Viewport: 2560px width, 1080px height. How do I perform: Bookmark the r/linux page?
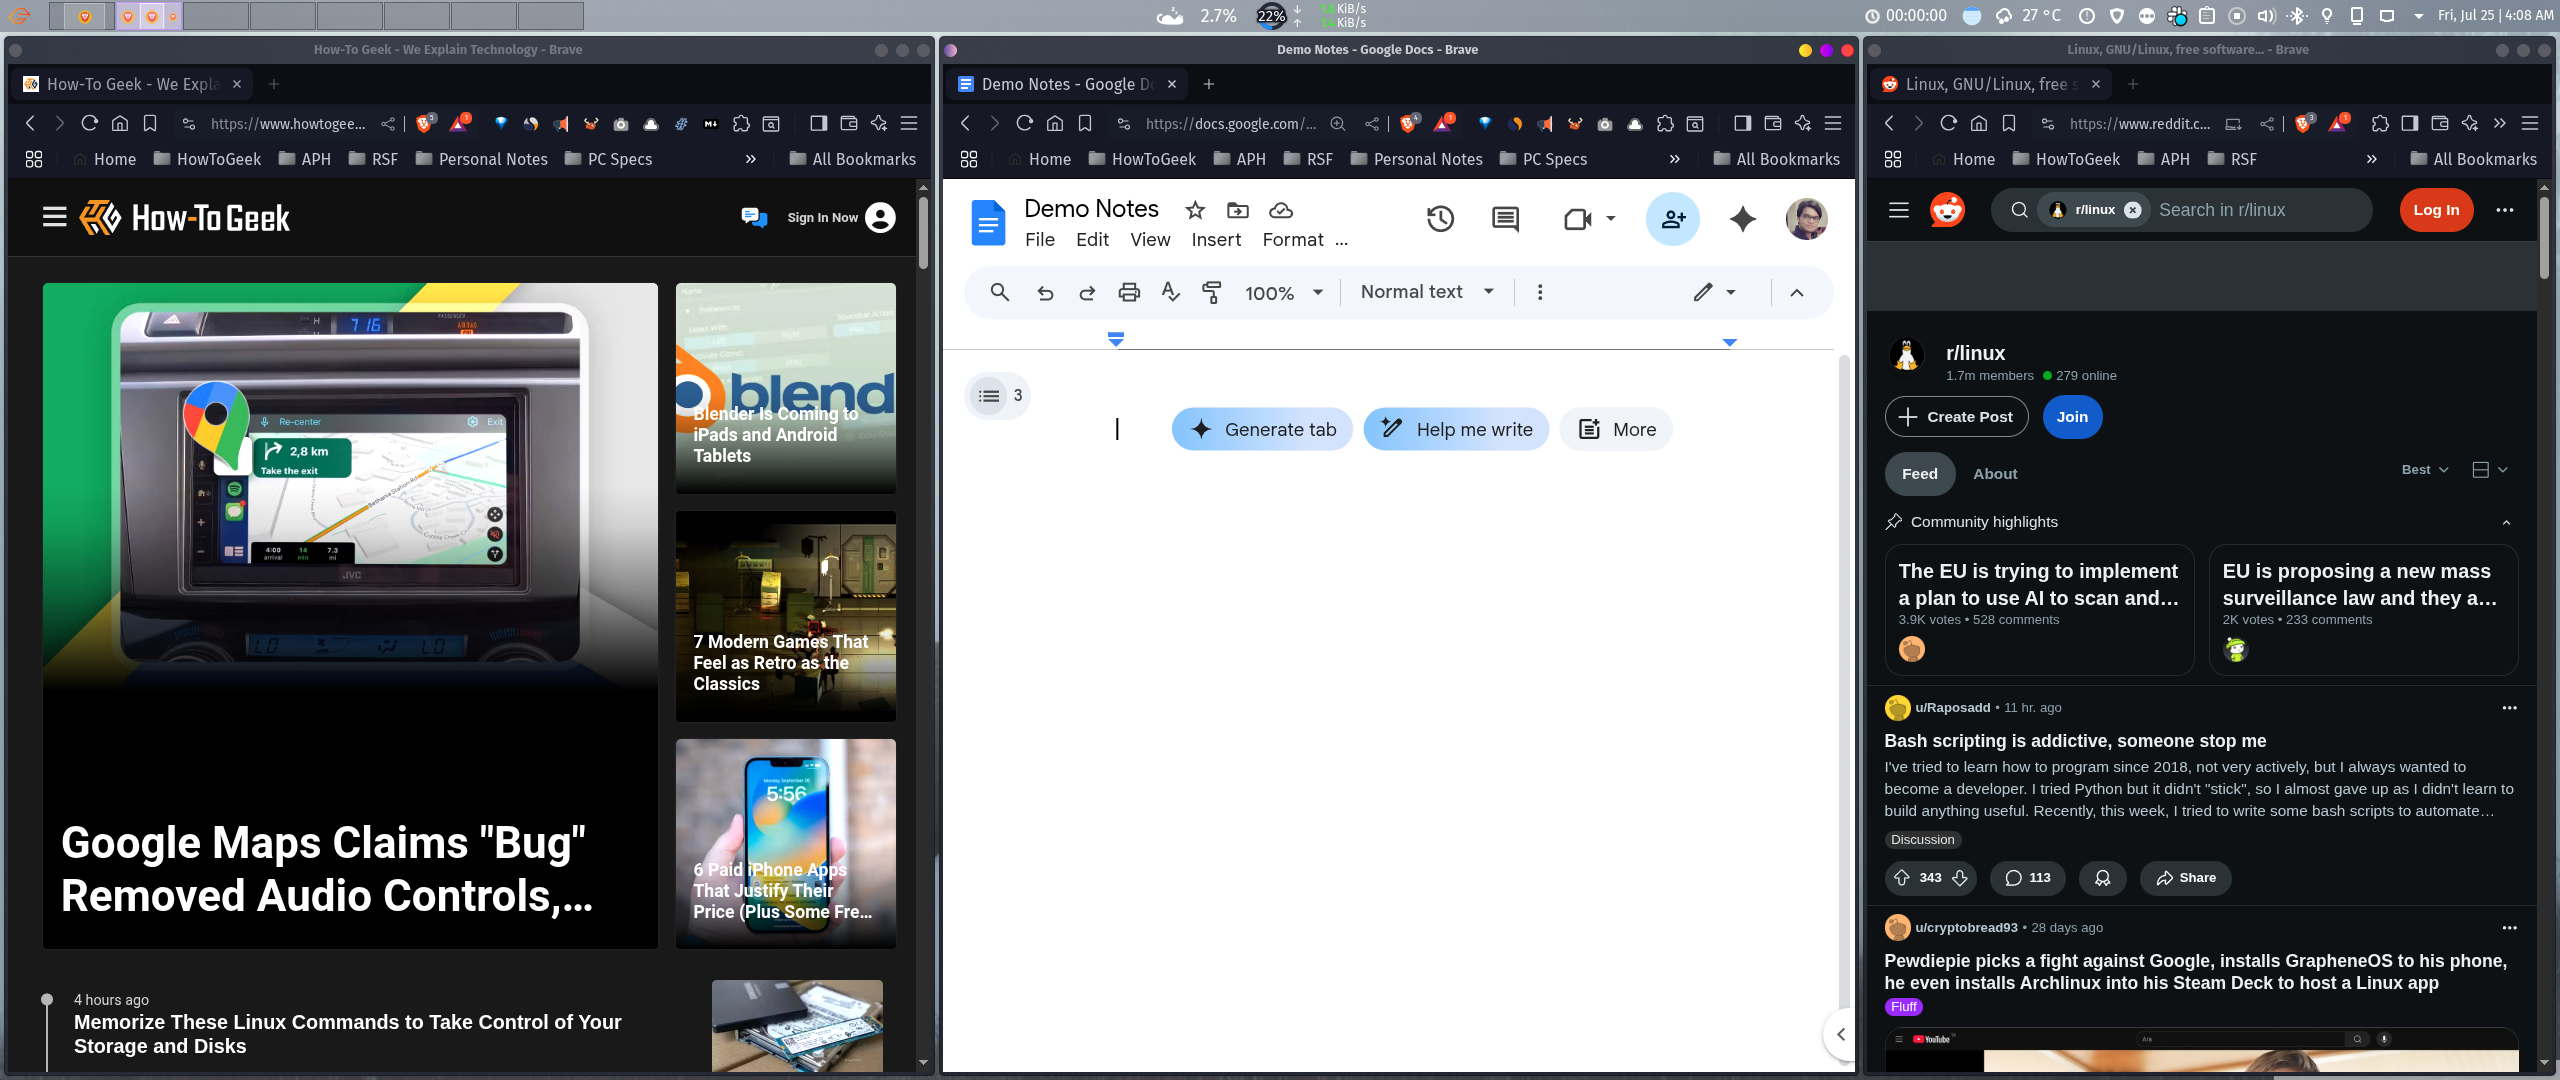point(2007,123)
